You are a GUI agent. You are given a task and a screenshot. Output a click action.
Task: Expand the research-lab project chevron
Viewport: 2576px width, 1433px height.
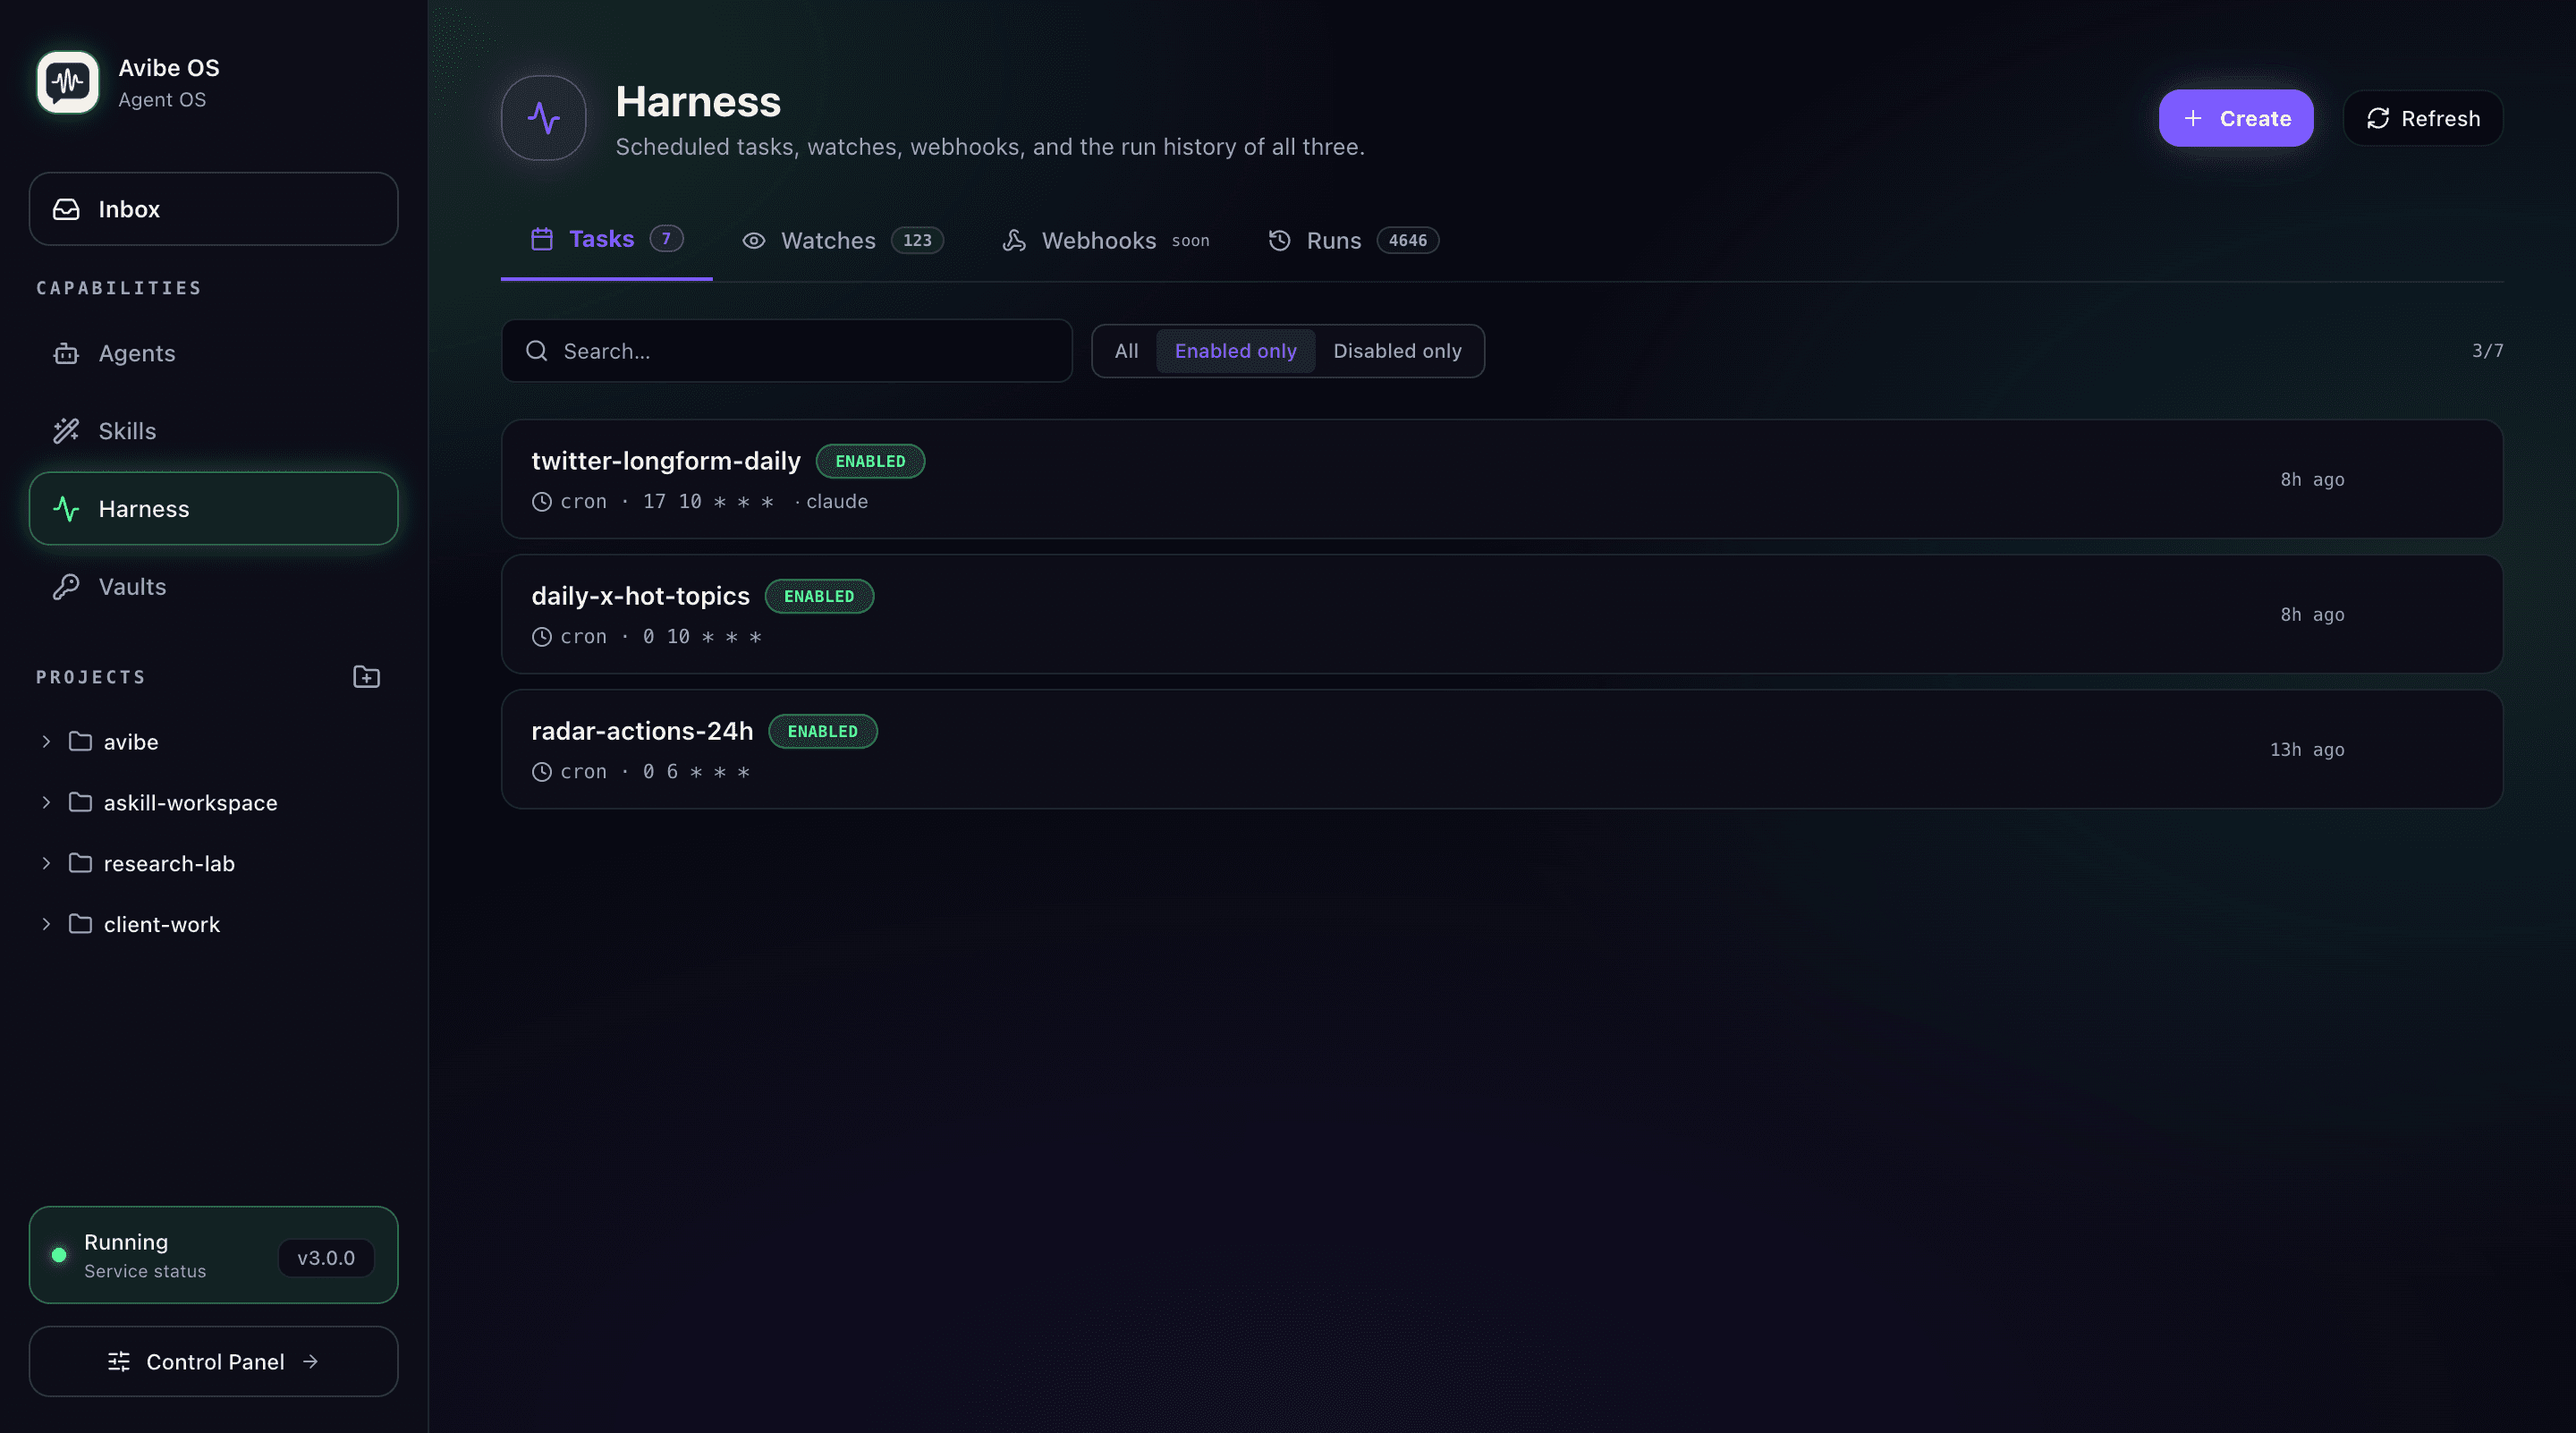46,864
